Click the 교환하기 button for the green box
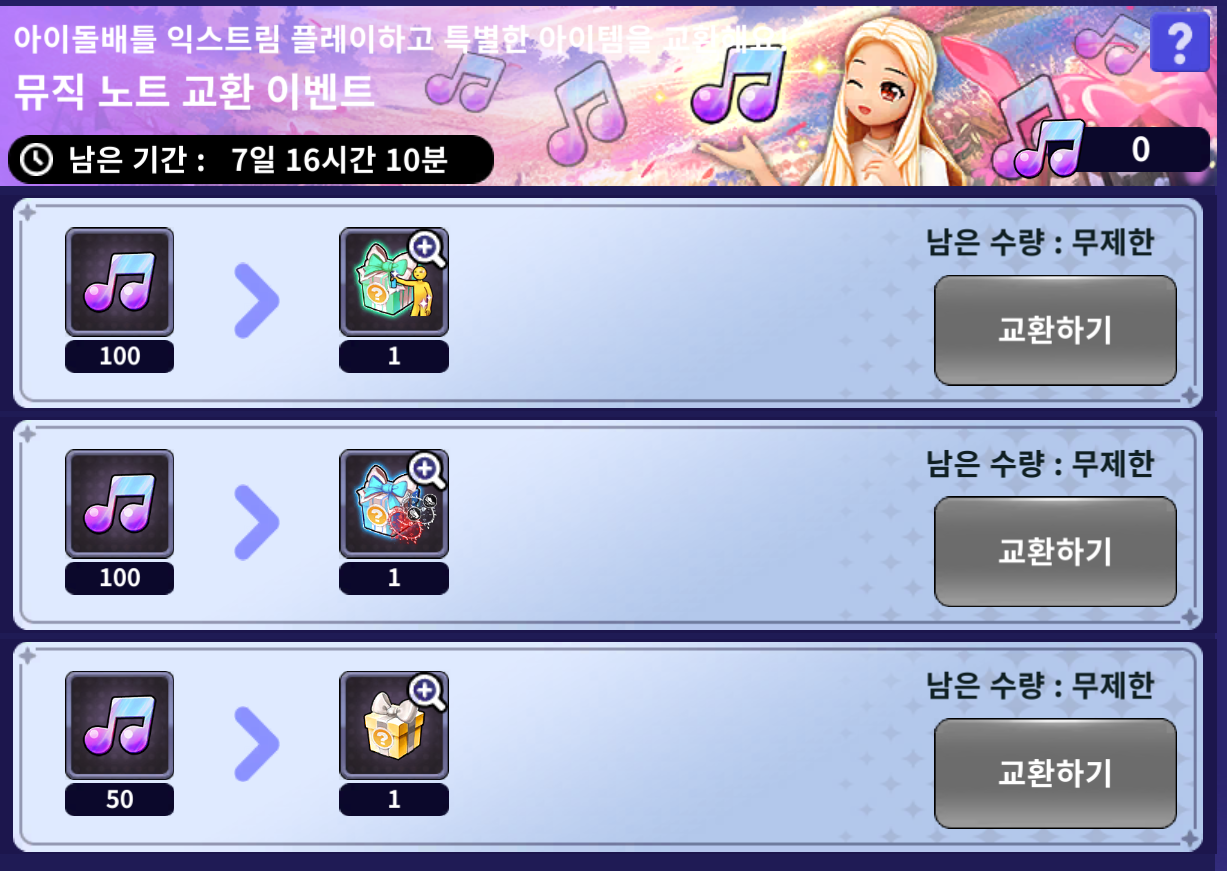Screen dimensions: 1227x871 click(1055, 330)
